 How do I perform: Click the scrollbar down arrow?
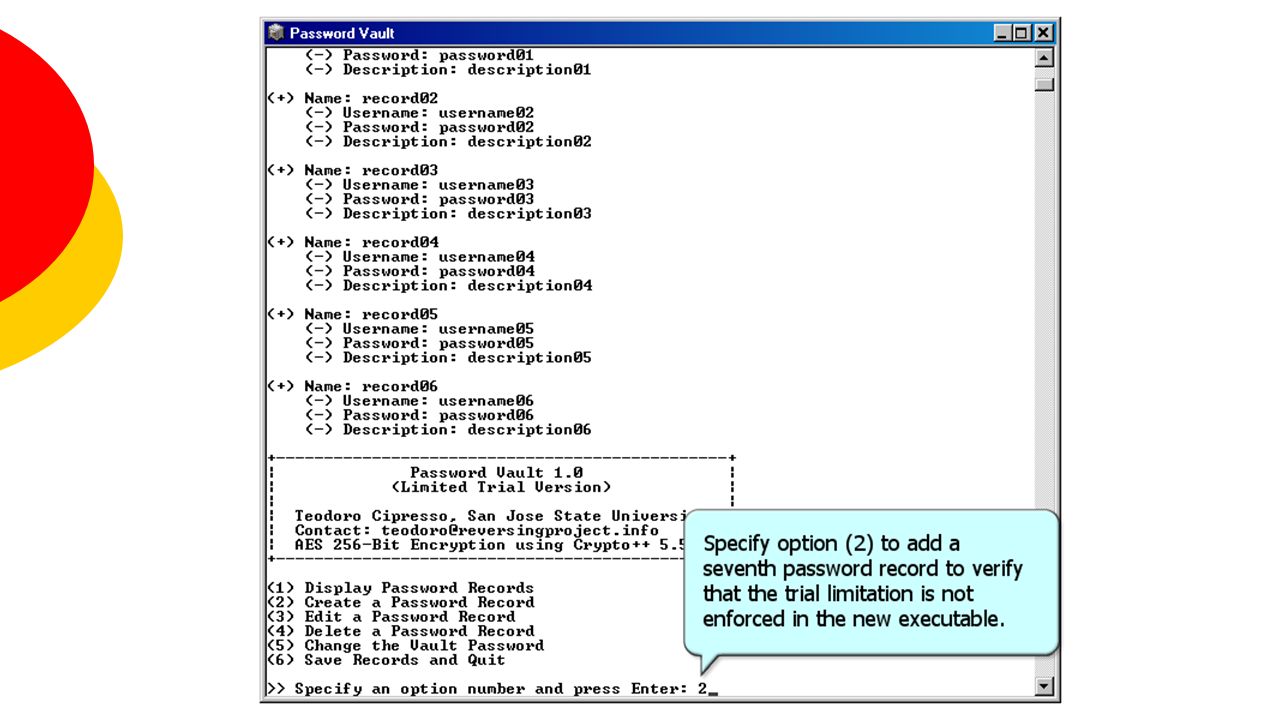click(x=1044, y=686)
